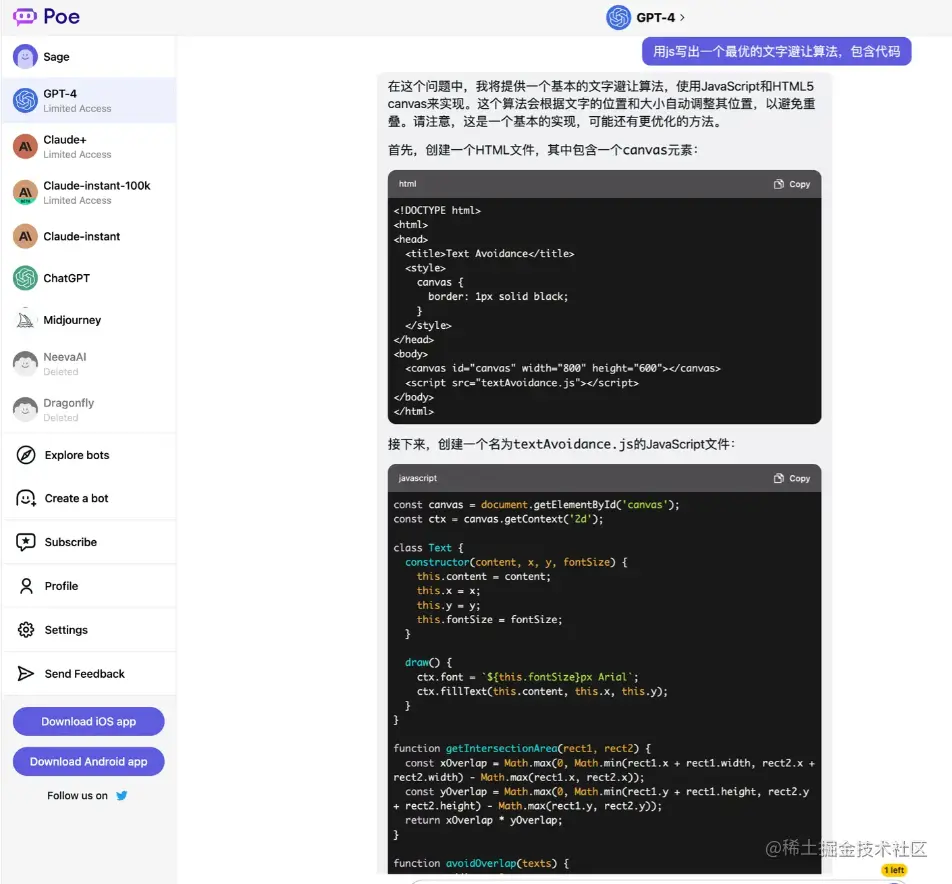The height and width of the screenshot is (884, 952).
Task: Click the 'javascript' code language label
Action: pos(418,478)
